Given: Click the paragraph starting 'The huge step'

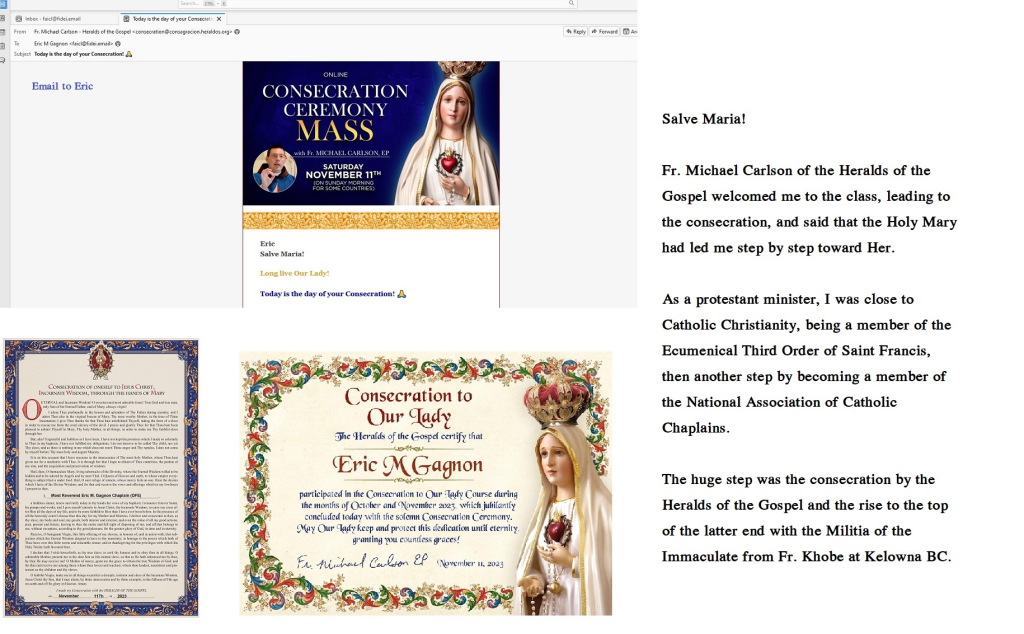Looking at the screenshot, I should click(x=807, y=518).
